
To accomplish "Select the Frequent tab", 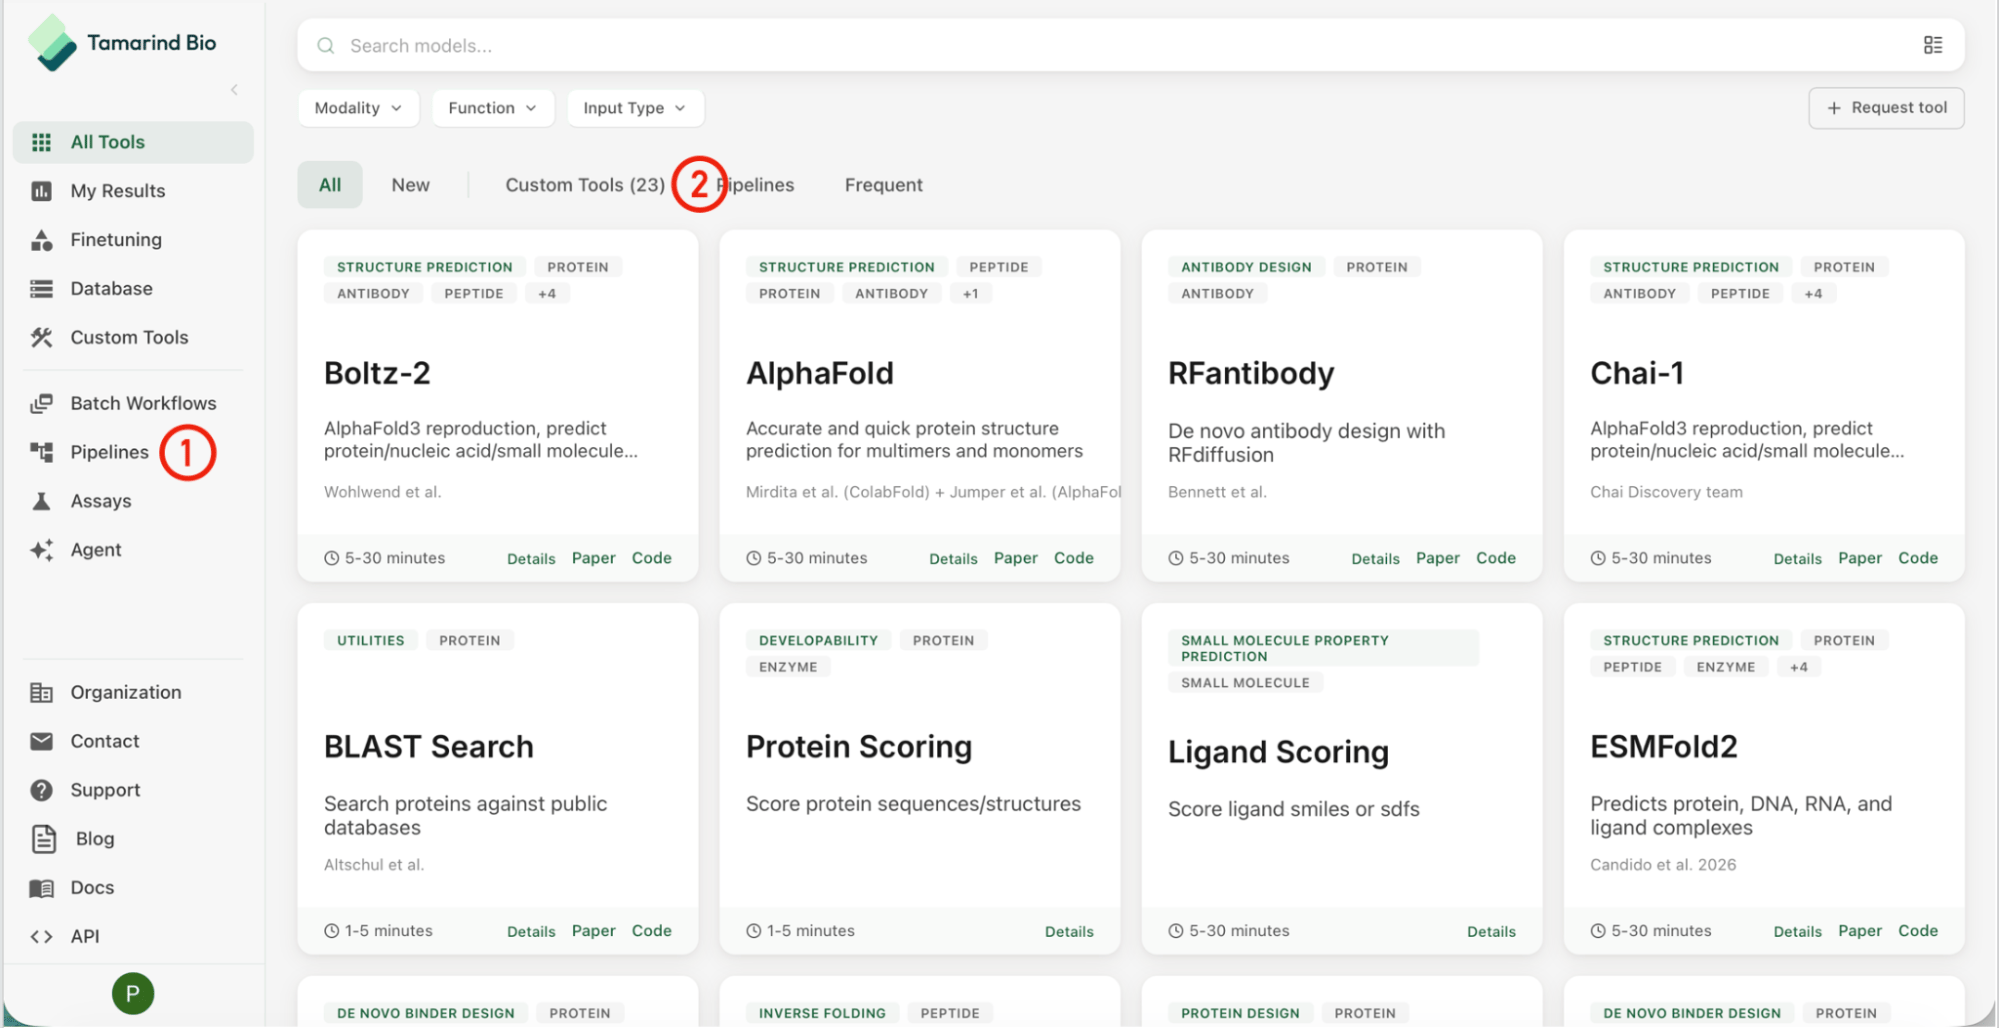I will 884,185.
